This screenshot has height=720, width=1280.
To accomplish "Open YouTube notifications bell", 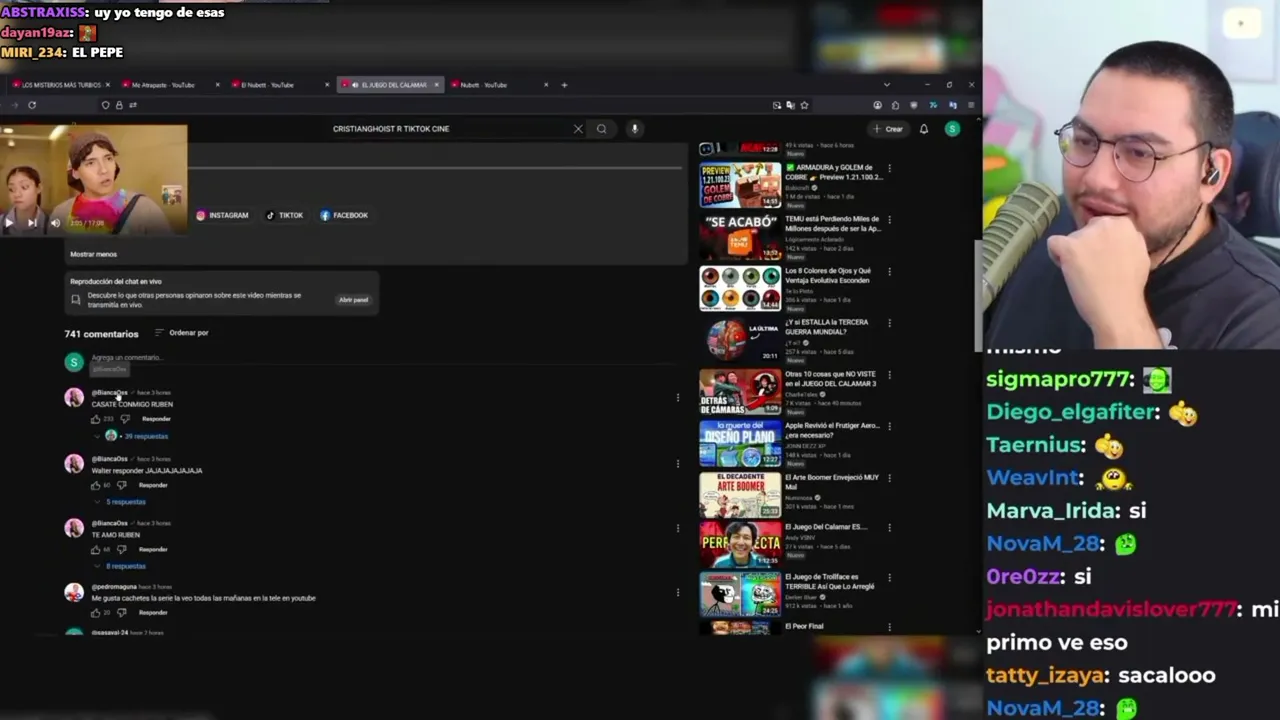I will pyautogui.click(x=924, y=129).
